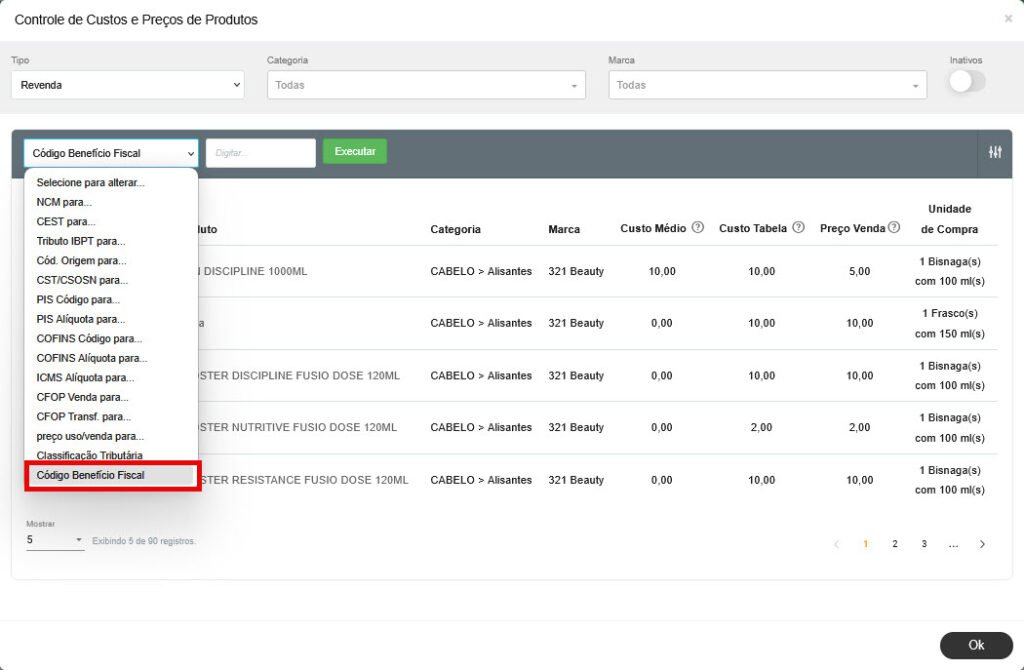The height and width of the screenshot is (670, 1024).
Task: Open the column settings sliders icon
Action: tap(995, 152)
